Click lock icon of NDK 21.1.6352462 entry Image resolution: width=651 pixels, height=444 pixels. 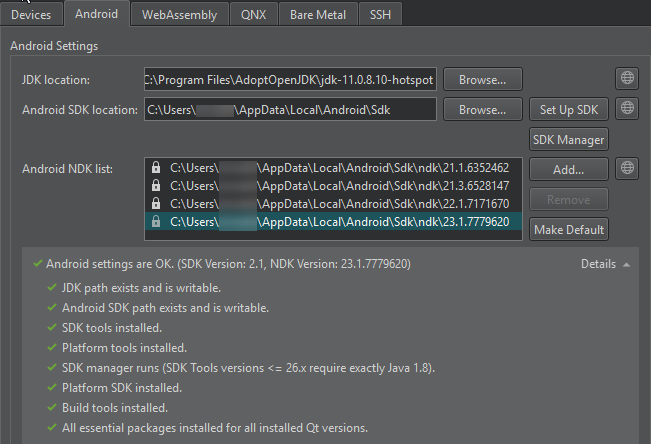point(156,168)
